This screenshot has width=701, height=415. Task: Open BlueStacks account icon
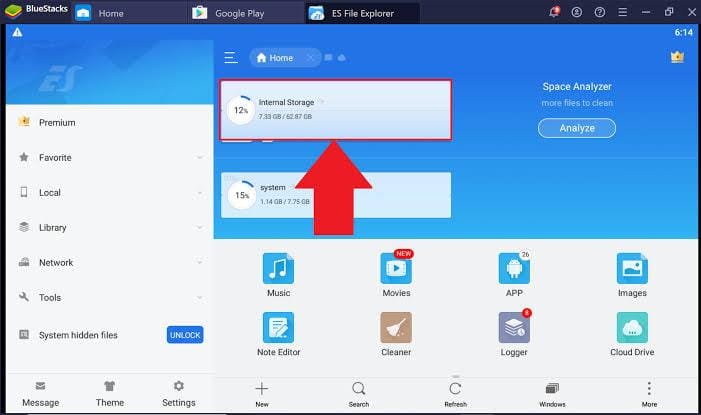click(577, 12)
